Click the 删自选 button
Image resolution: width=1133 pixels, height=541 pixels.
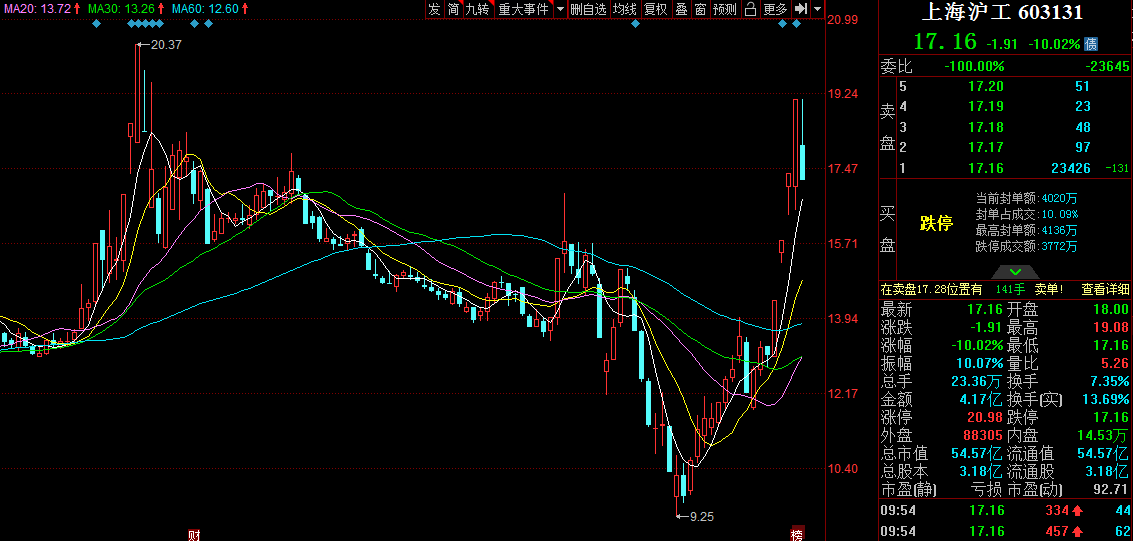point(589,9)
